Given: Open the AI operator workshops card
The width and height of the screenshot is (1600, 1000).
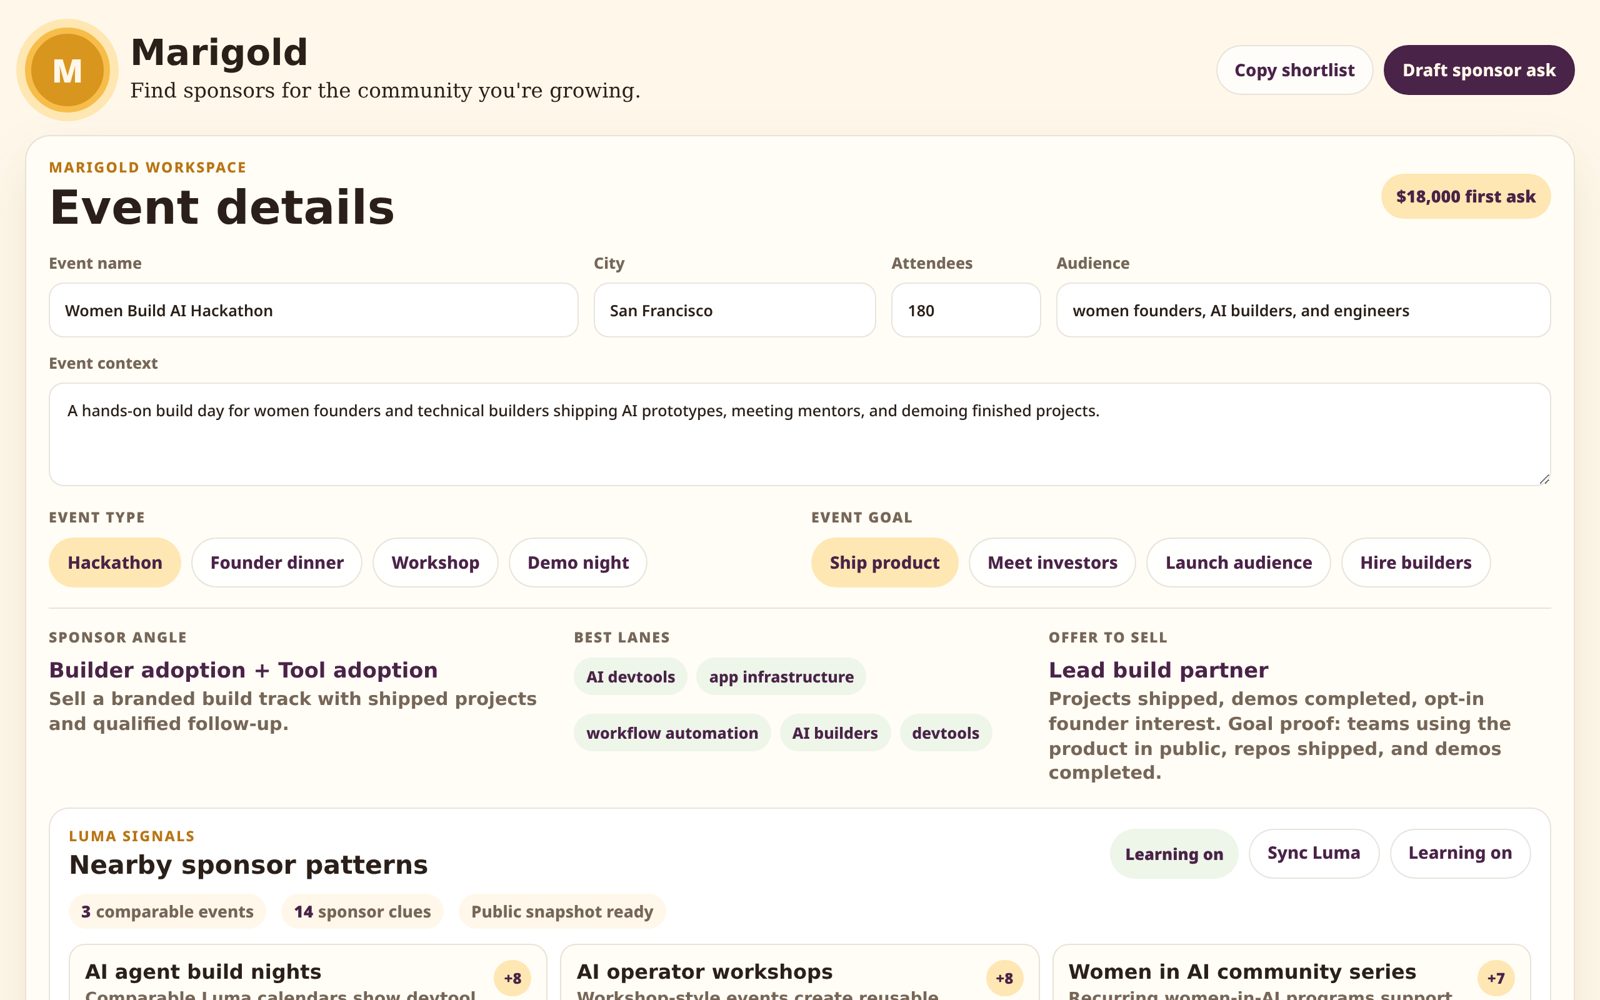Looking at the screenshot, I should click(800, 972).
